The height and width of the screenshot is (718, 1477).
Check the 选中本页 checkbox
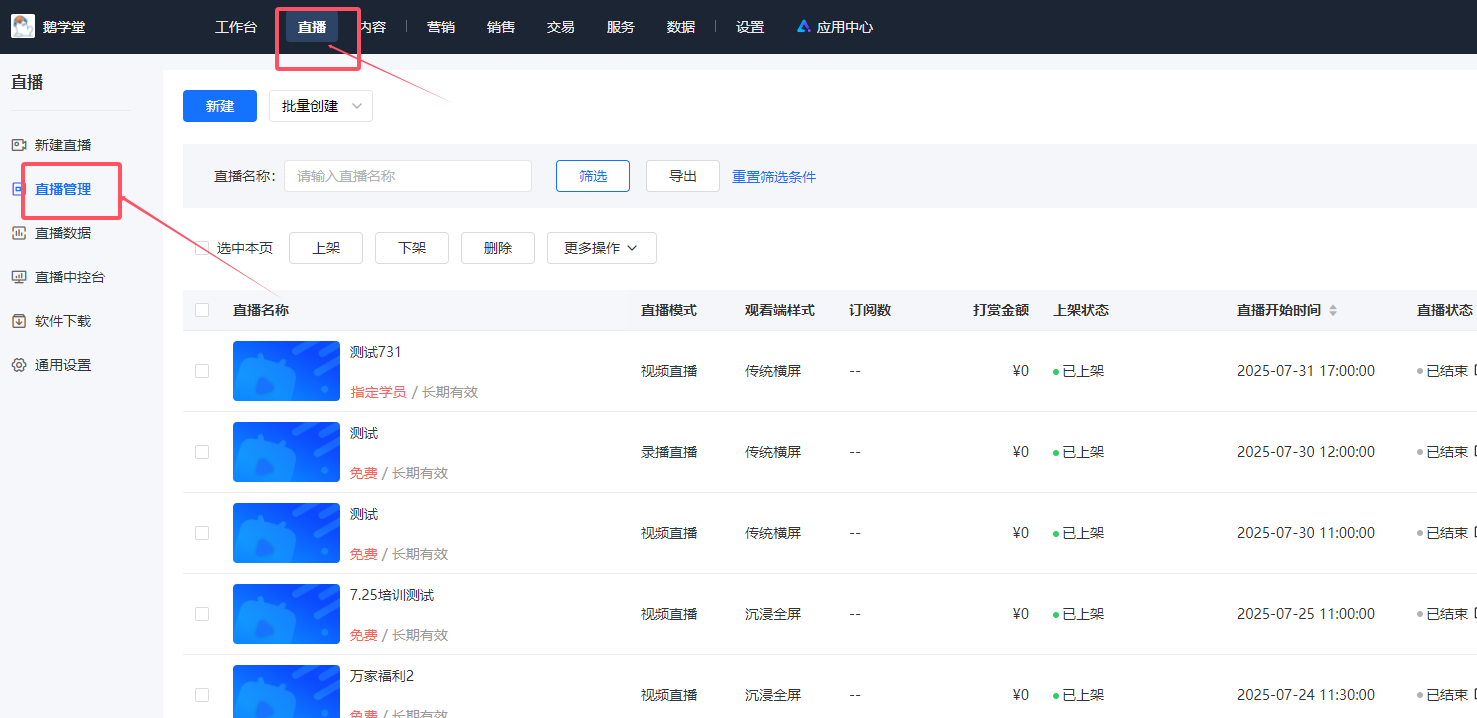coord(202,248)
